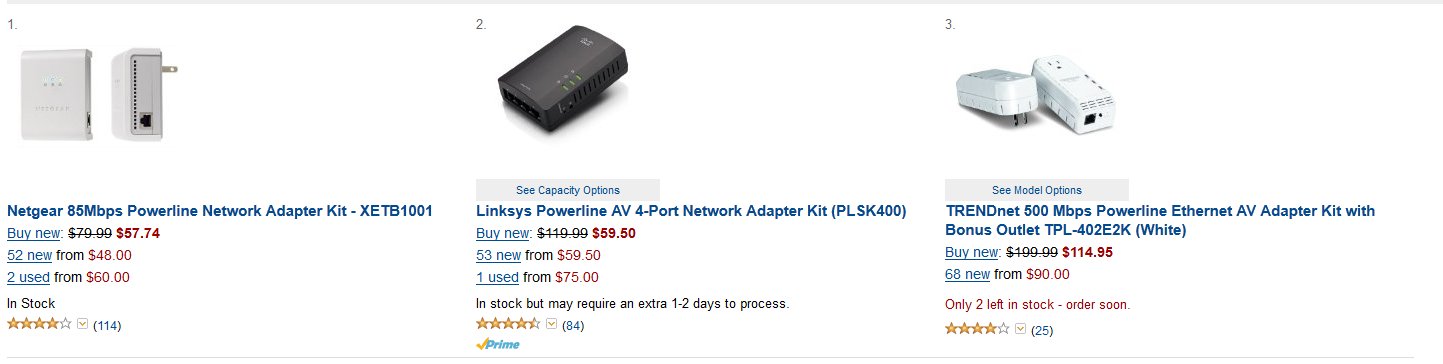Click Netgear star rating icon
1443x364 pixels.
click(x=40, y=324)
